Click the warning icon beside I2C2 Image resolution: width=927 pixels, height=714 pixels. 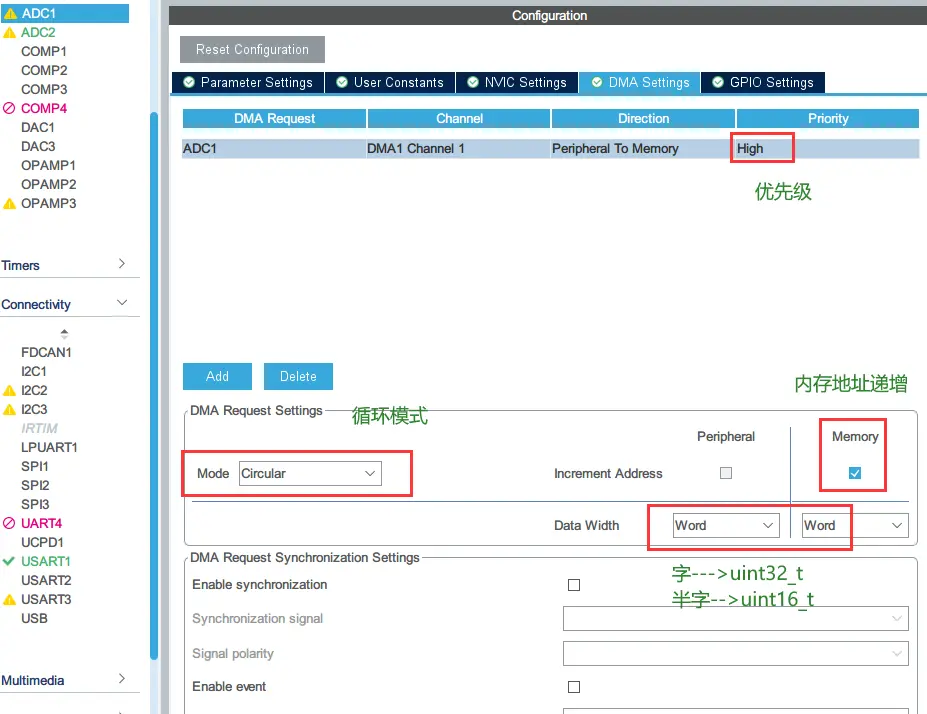(10, 391)
